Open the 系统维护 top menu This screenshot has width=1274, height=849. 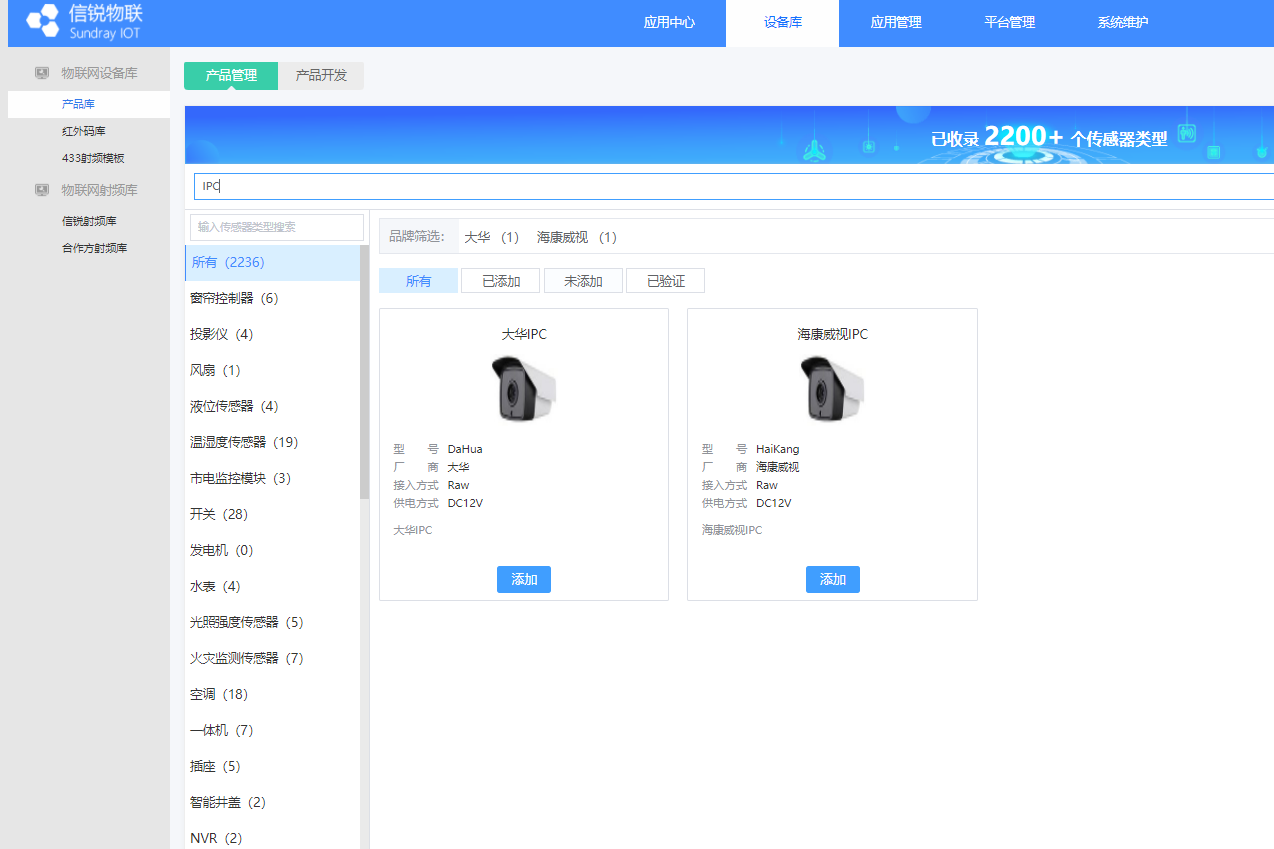tap(1123, 23)
